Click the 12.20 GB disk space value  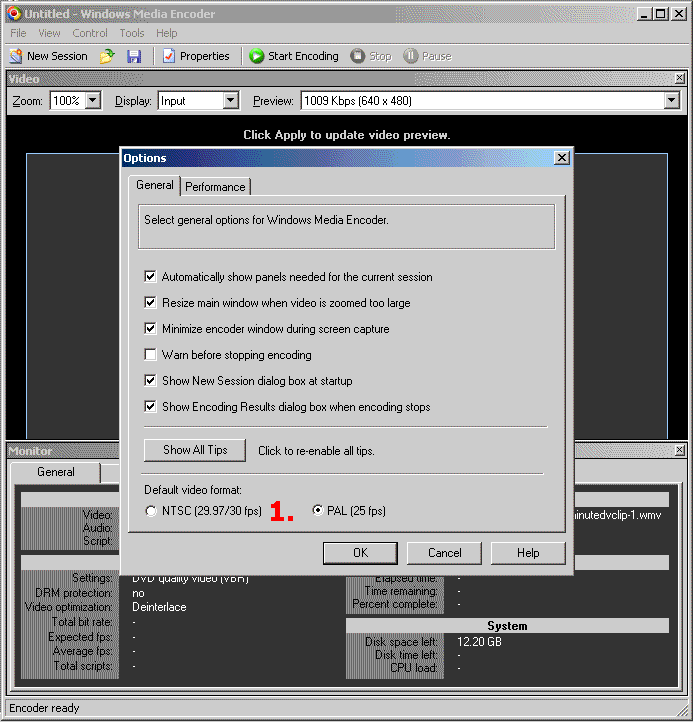coord(479,642)
